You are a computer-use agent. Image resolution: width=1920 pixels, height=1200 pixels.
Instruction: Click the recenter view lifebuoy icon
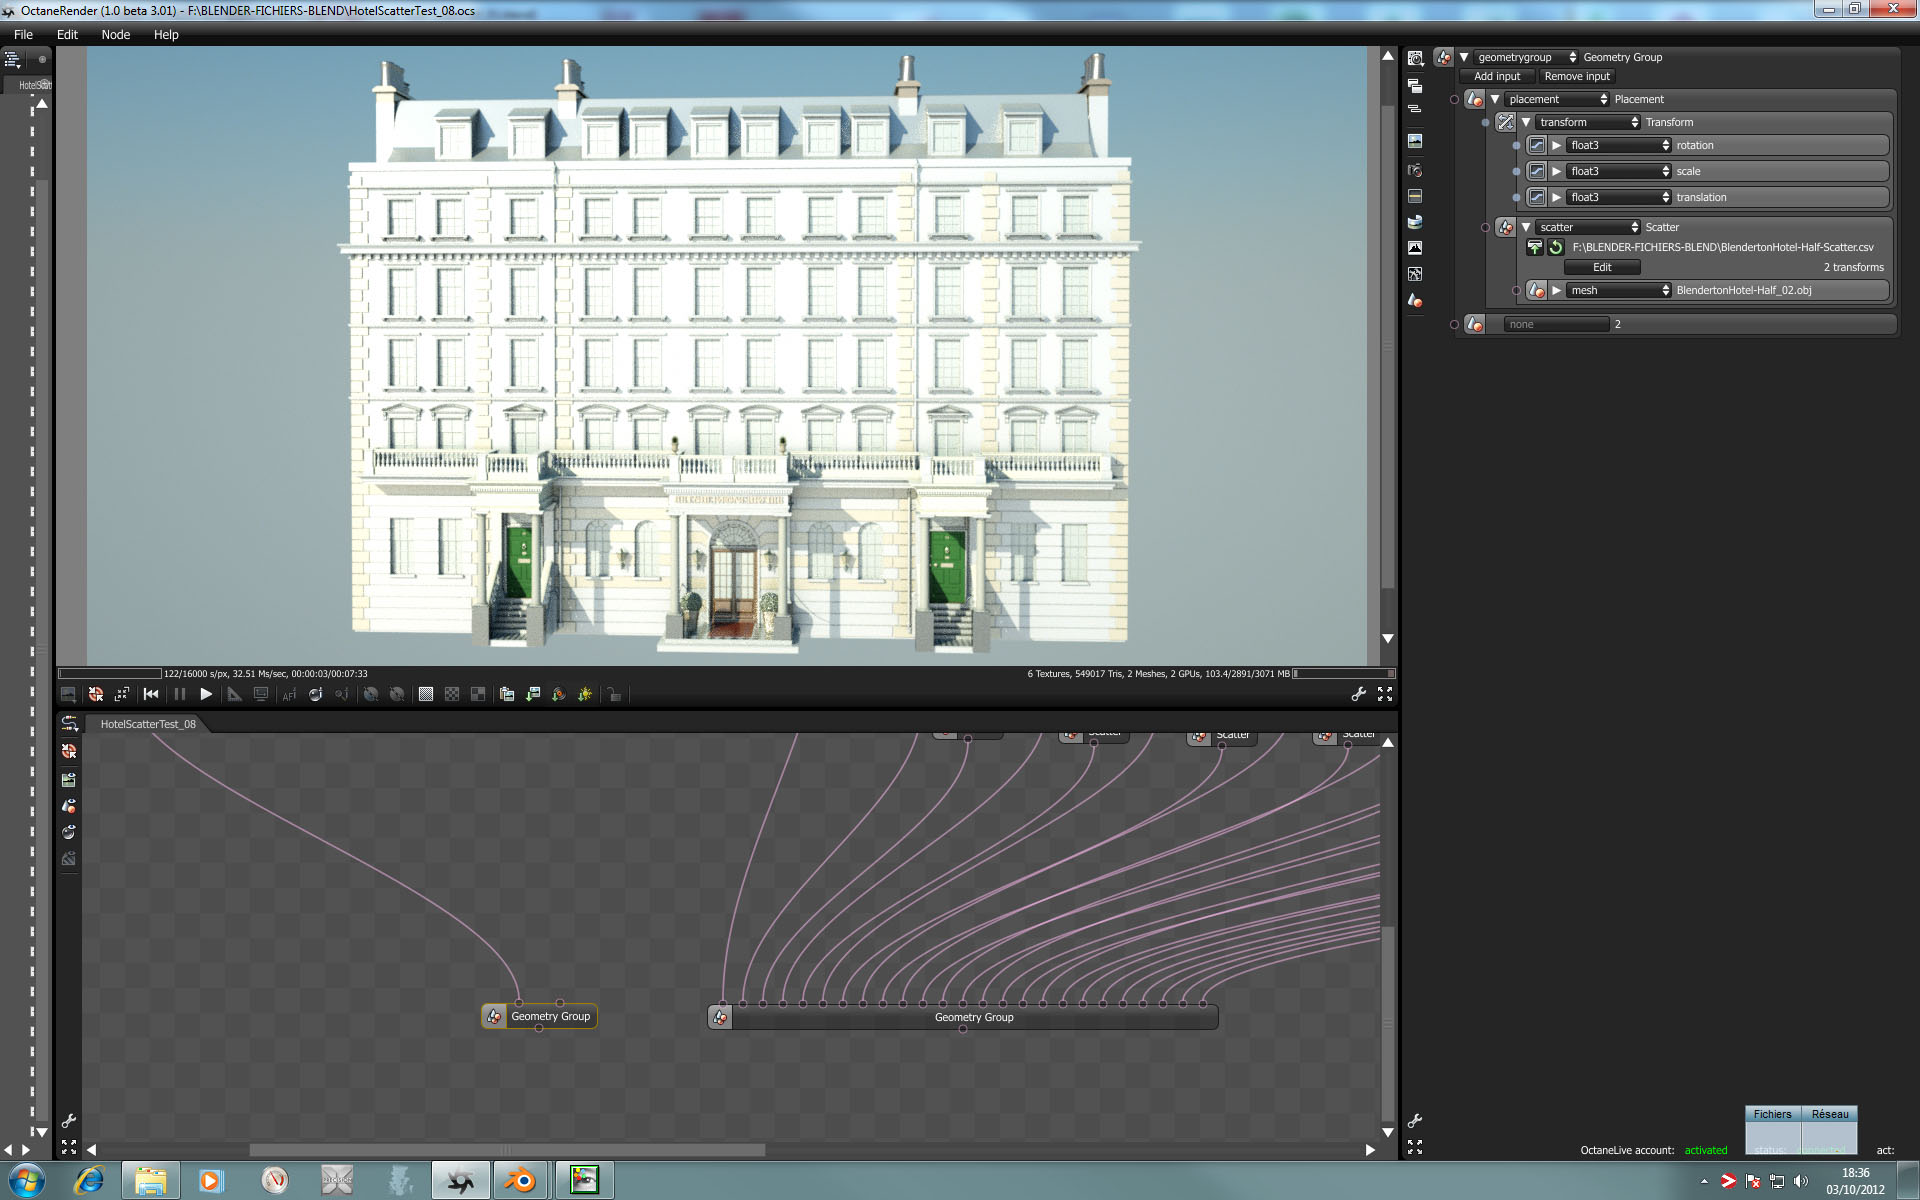[x=96, y=694]
